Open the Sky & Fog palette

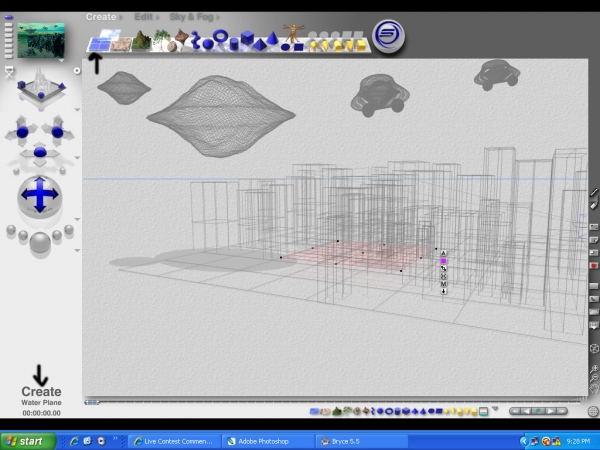(x=191, y=17)
